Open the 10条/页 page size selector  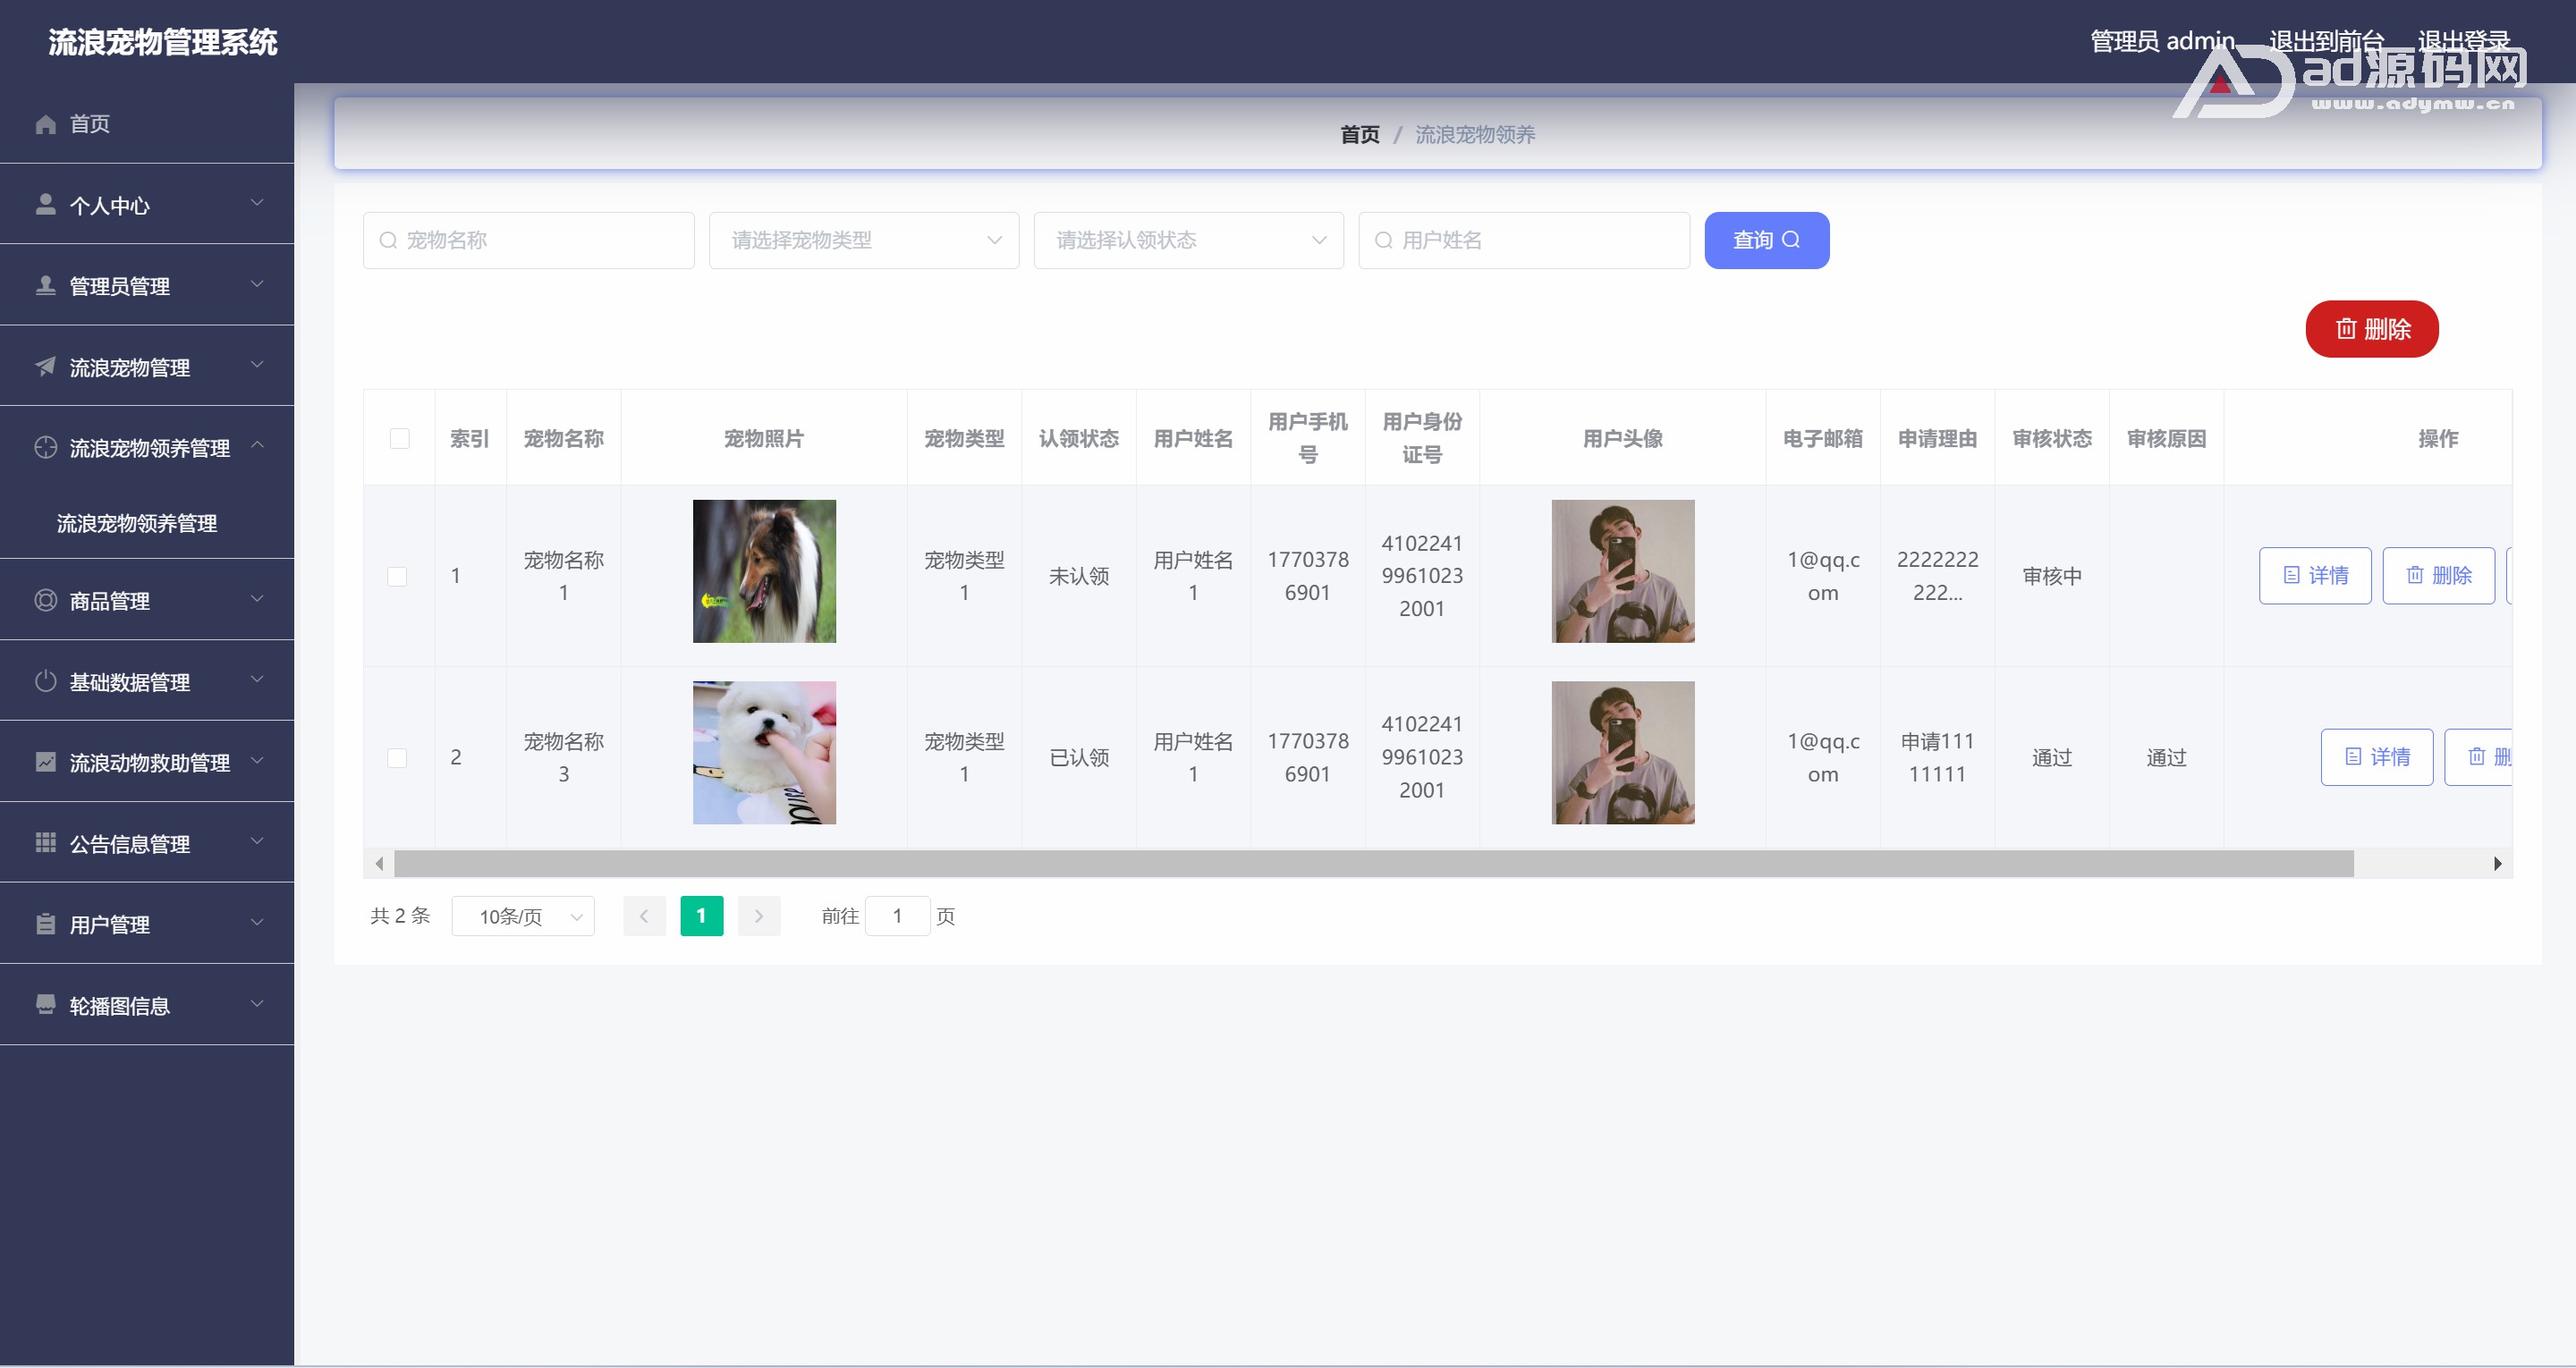tap(522, 916)
